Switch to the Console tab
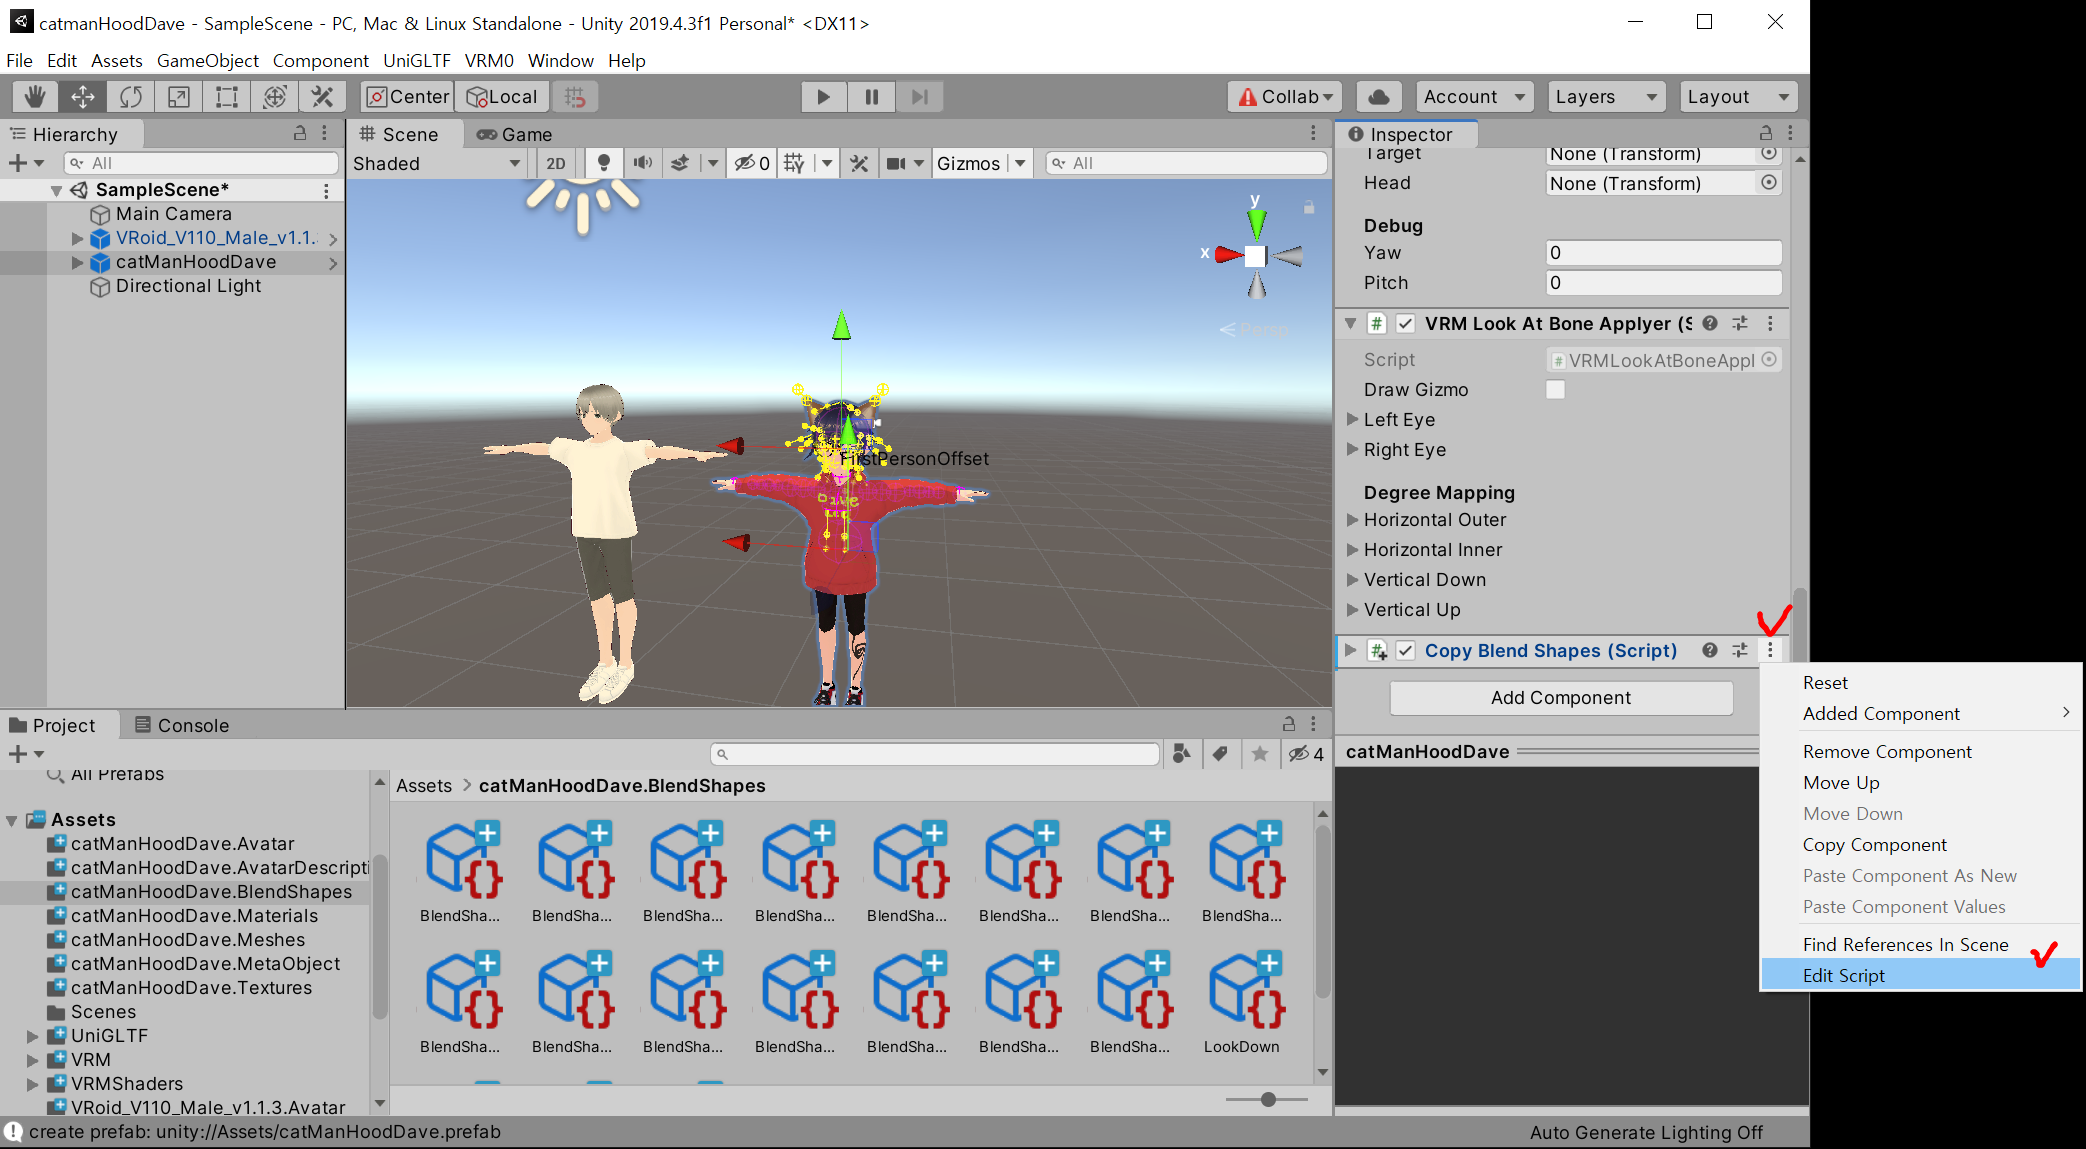The image size is (2086, 1149). [182, 725]
